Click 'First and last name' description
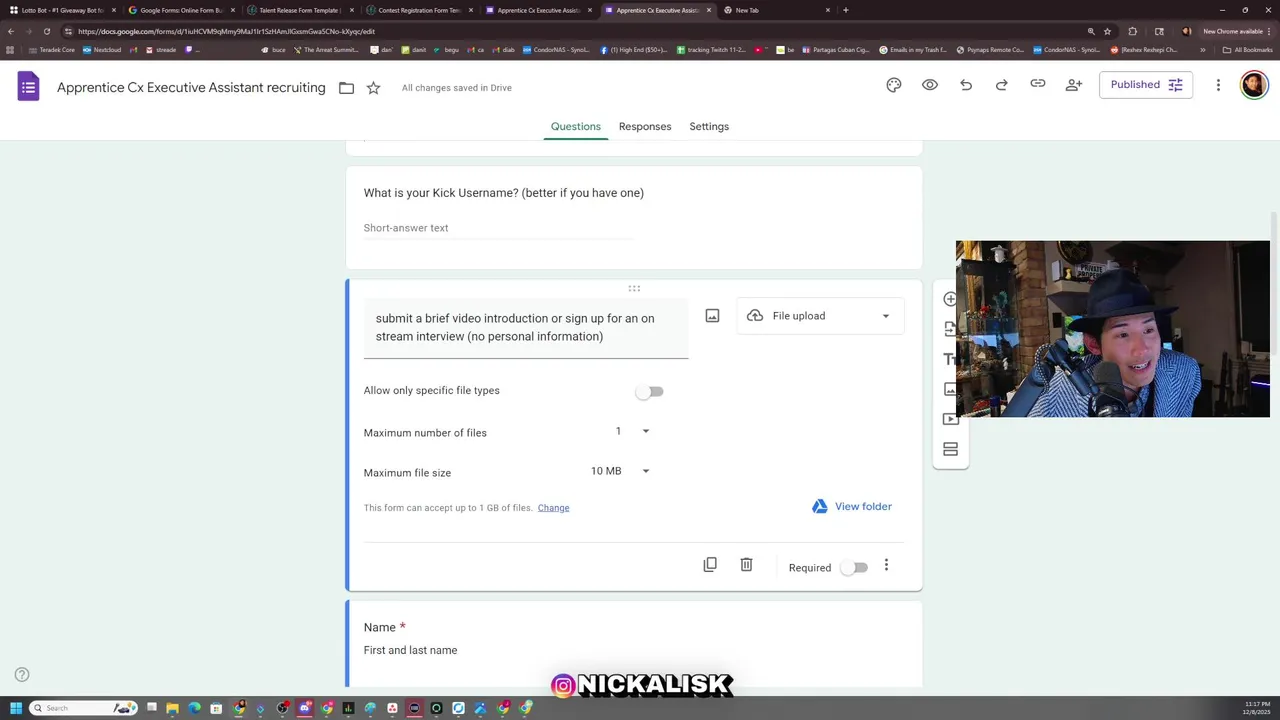This screenshot has height=720, width=1280. [x=410, y=650]
